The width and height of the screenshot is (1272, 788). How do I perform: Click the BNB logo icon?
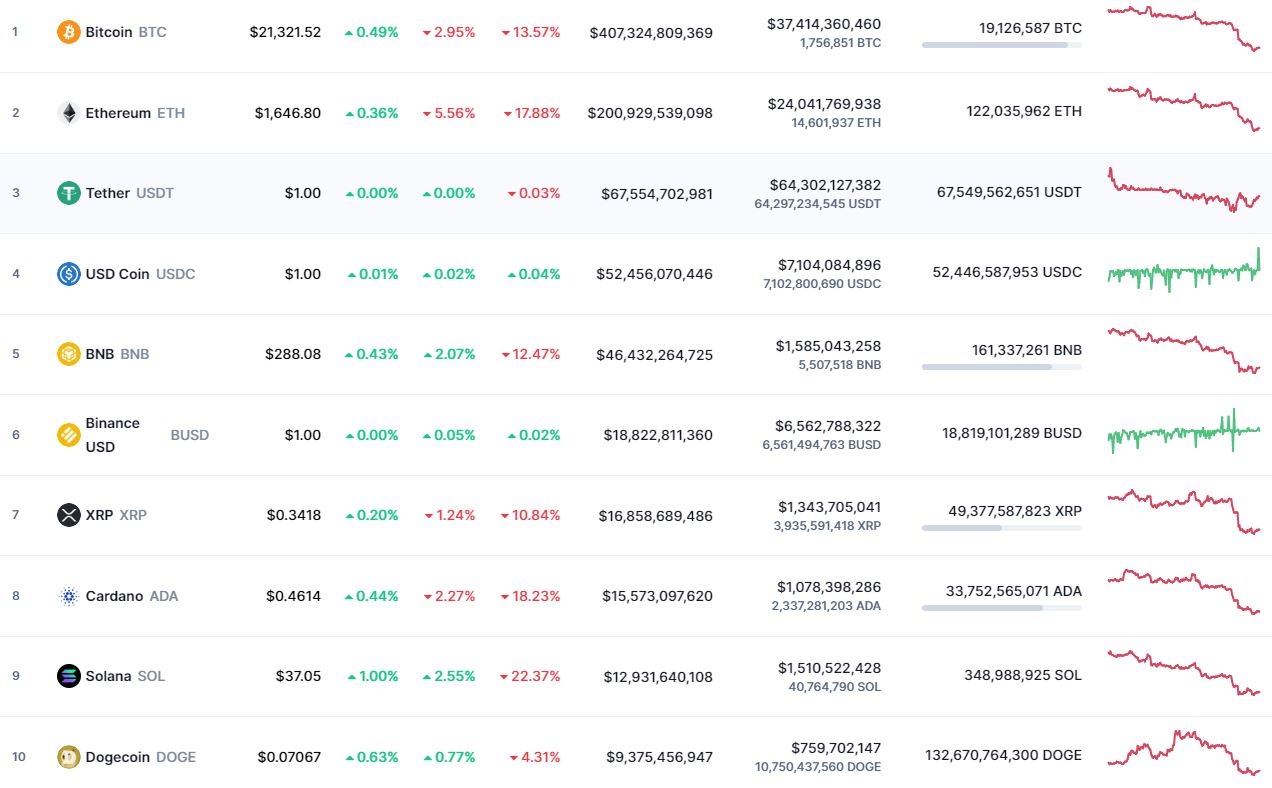click(x=69, y=354)
